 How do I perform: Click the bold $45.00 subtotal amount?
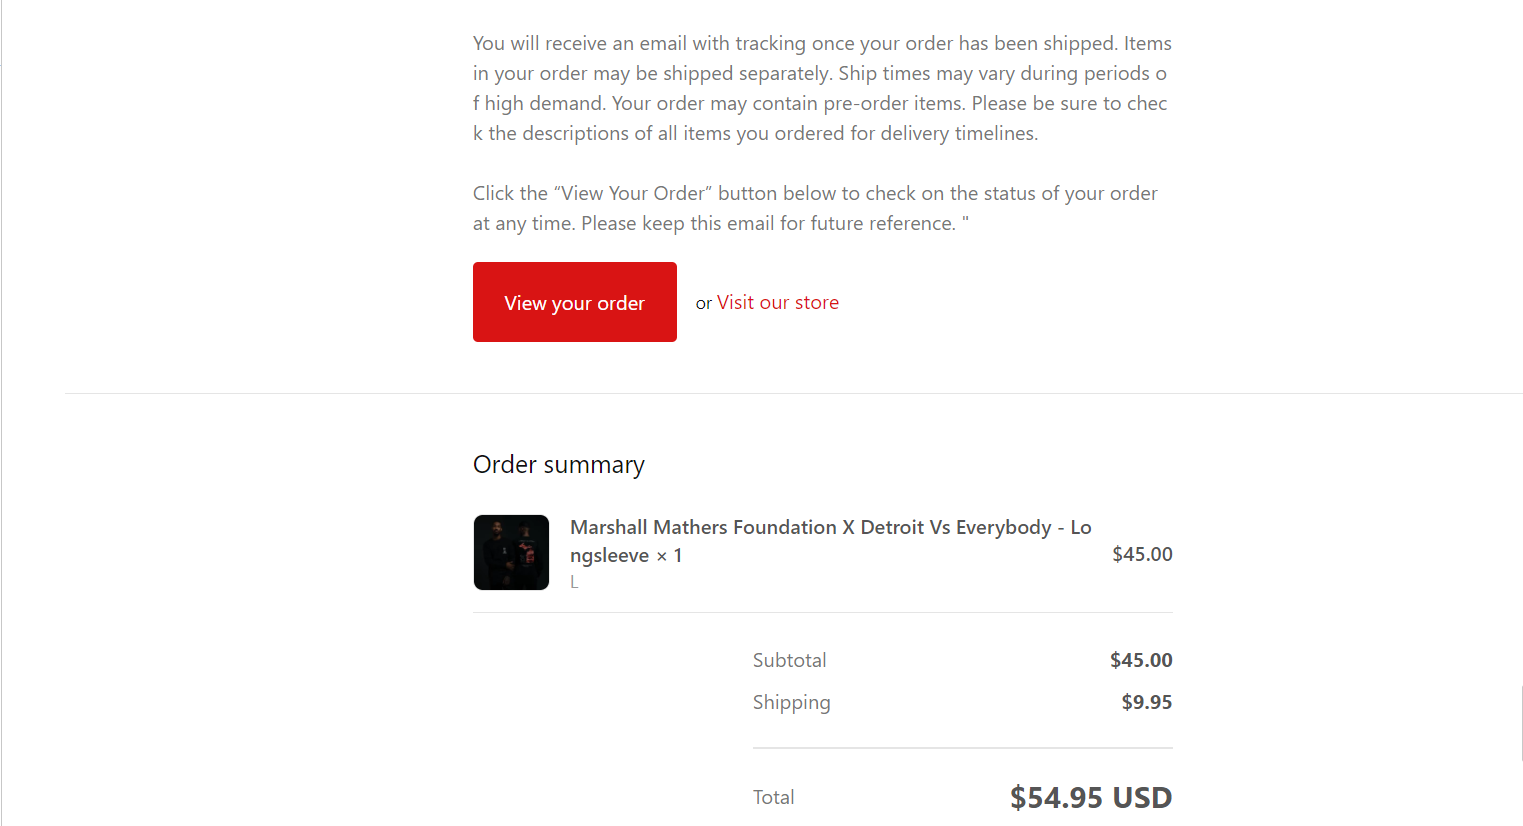click(x=1141, y=660)
